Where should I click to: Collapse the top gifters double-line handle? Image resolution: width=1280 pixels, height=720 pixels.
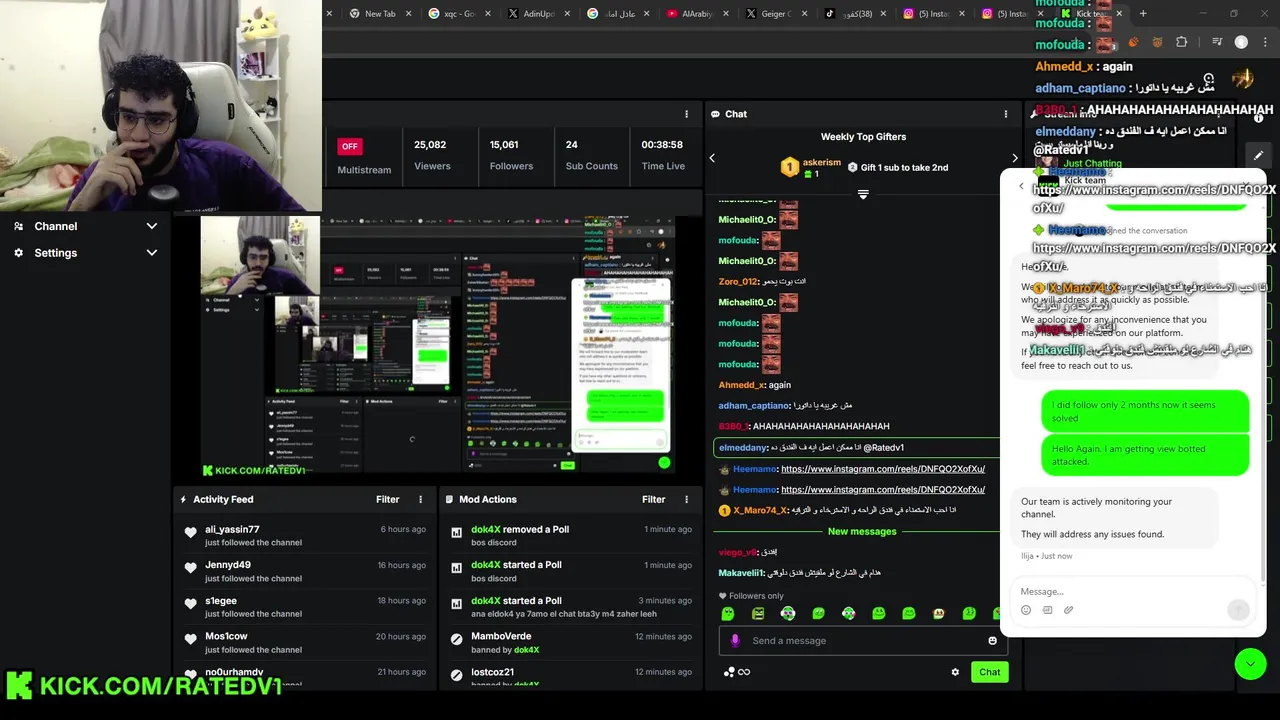tap(863, 194)
